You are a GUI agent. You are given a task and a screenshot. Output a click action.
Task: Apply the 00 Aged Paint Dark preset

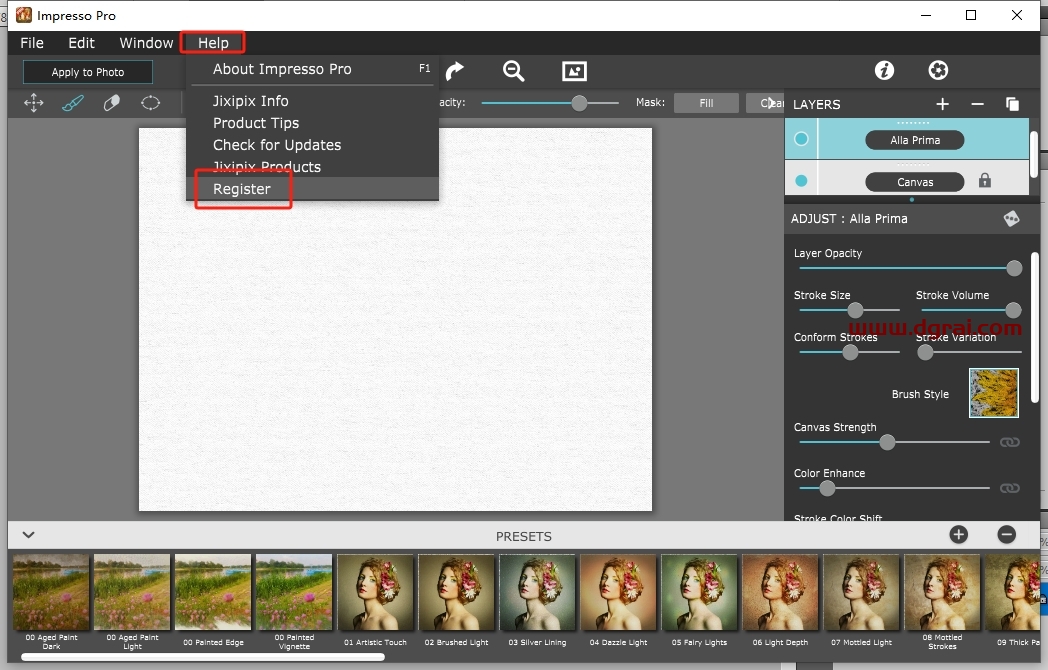click(x=51, y=592)
